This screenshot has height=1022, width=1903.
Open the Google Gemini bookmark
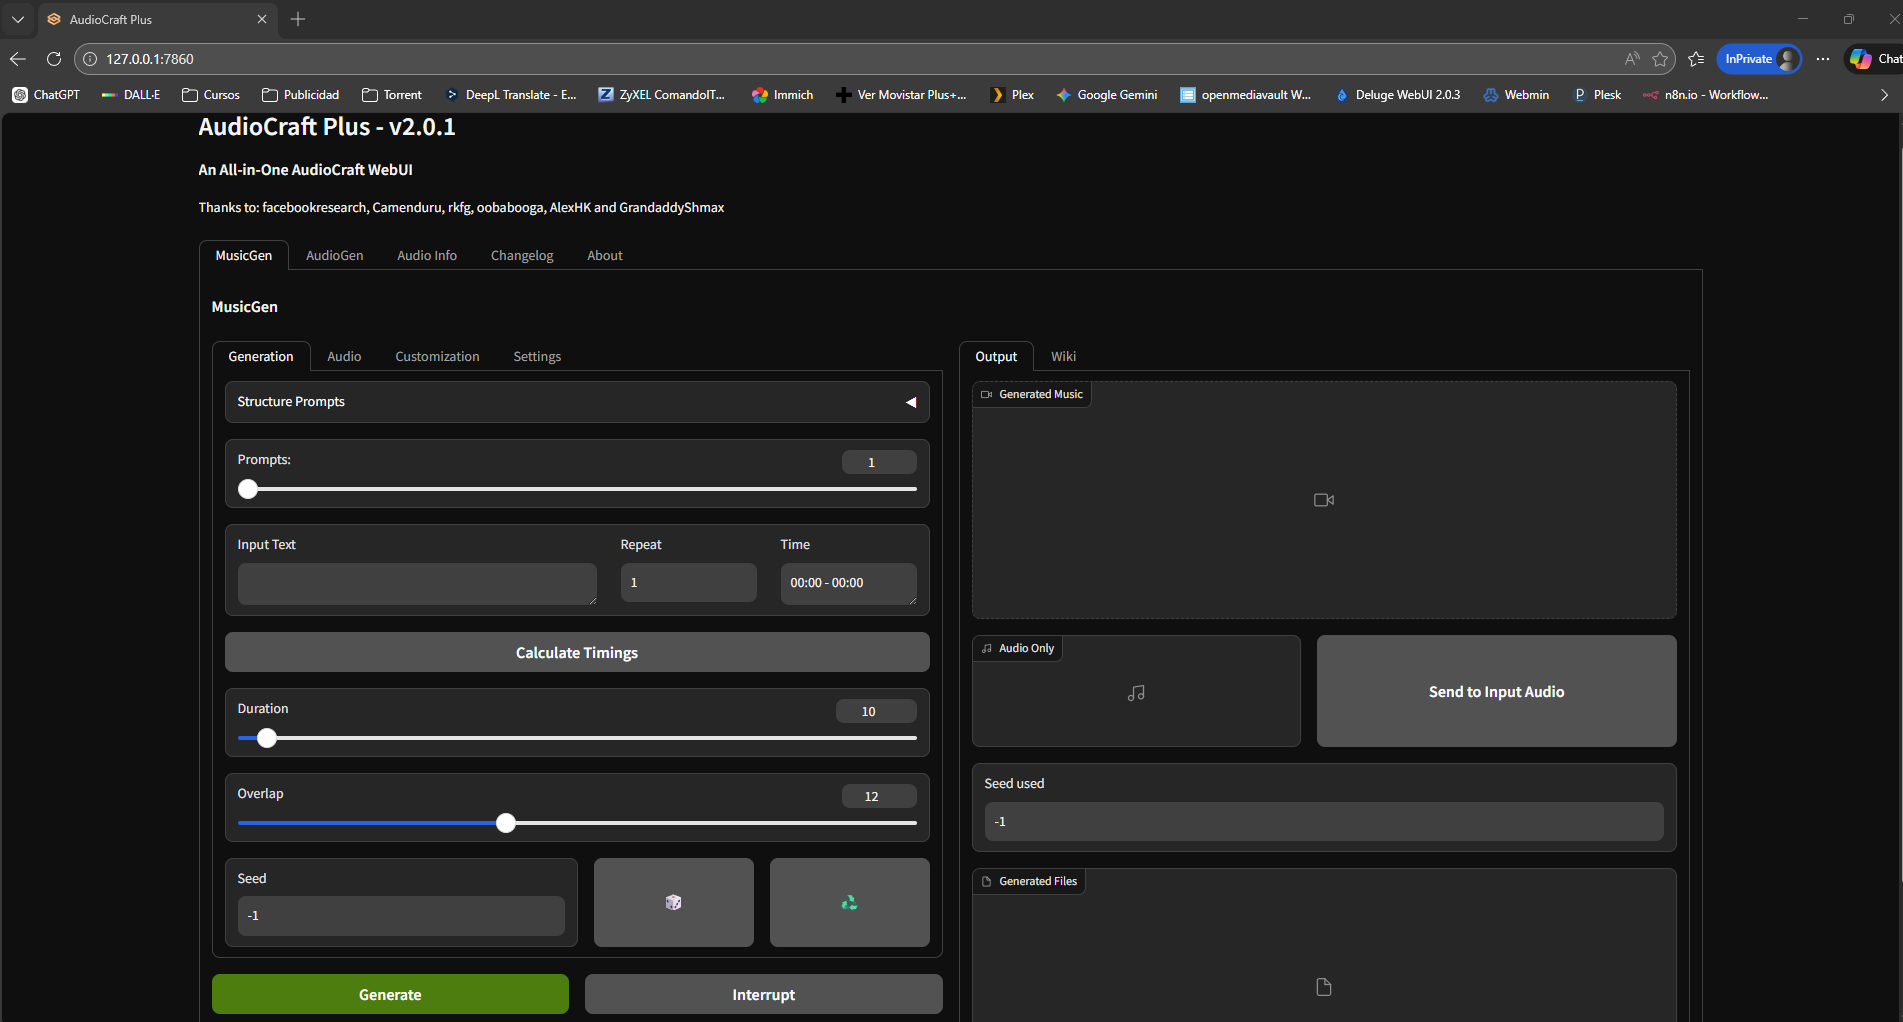1106,95
